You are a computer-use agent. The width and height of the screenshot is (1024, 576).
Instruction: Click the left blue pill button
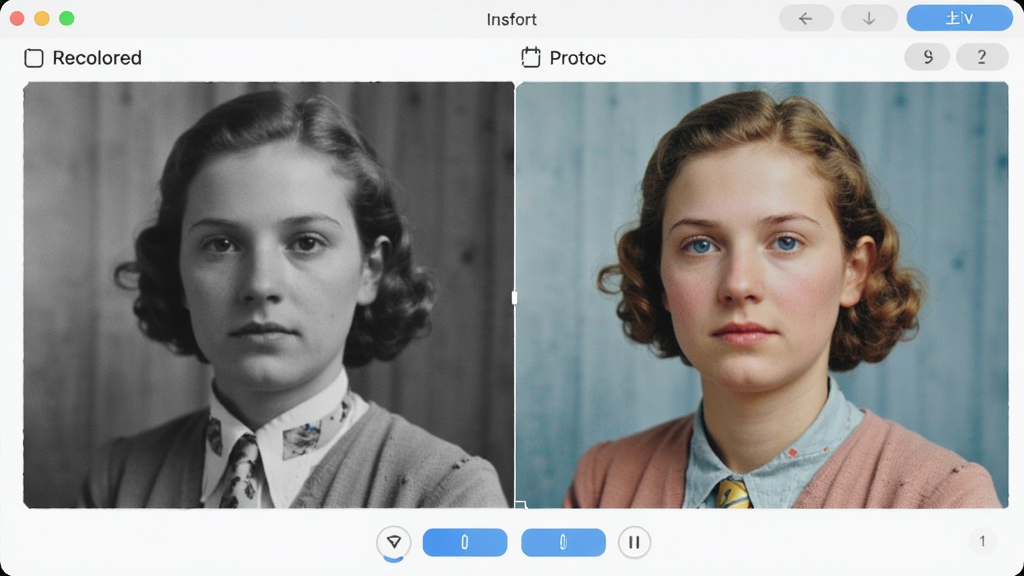[464, 542]
